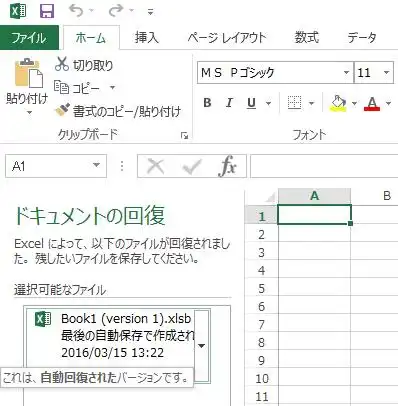Apply cell borders with the border icon

[x=294, y=103]
